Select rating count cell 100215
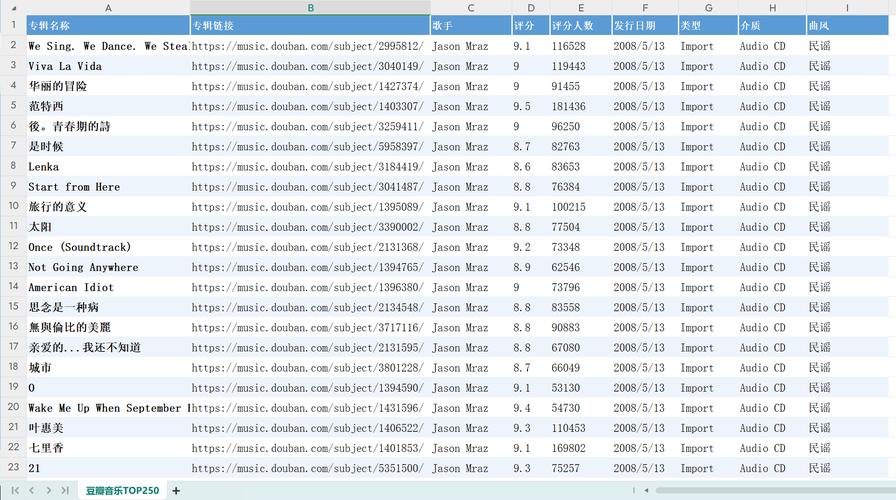This screenshot has width=896, height=500. (581, 207)
